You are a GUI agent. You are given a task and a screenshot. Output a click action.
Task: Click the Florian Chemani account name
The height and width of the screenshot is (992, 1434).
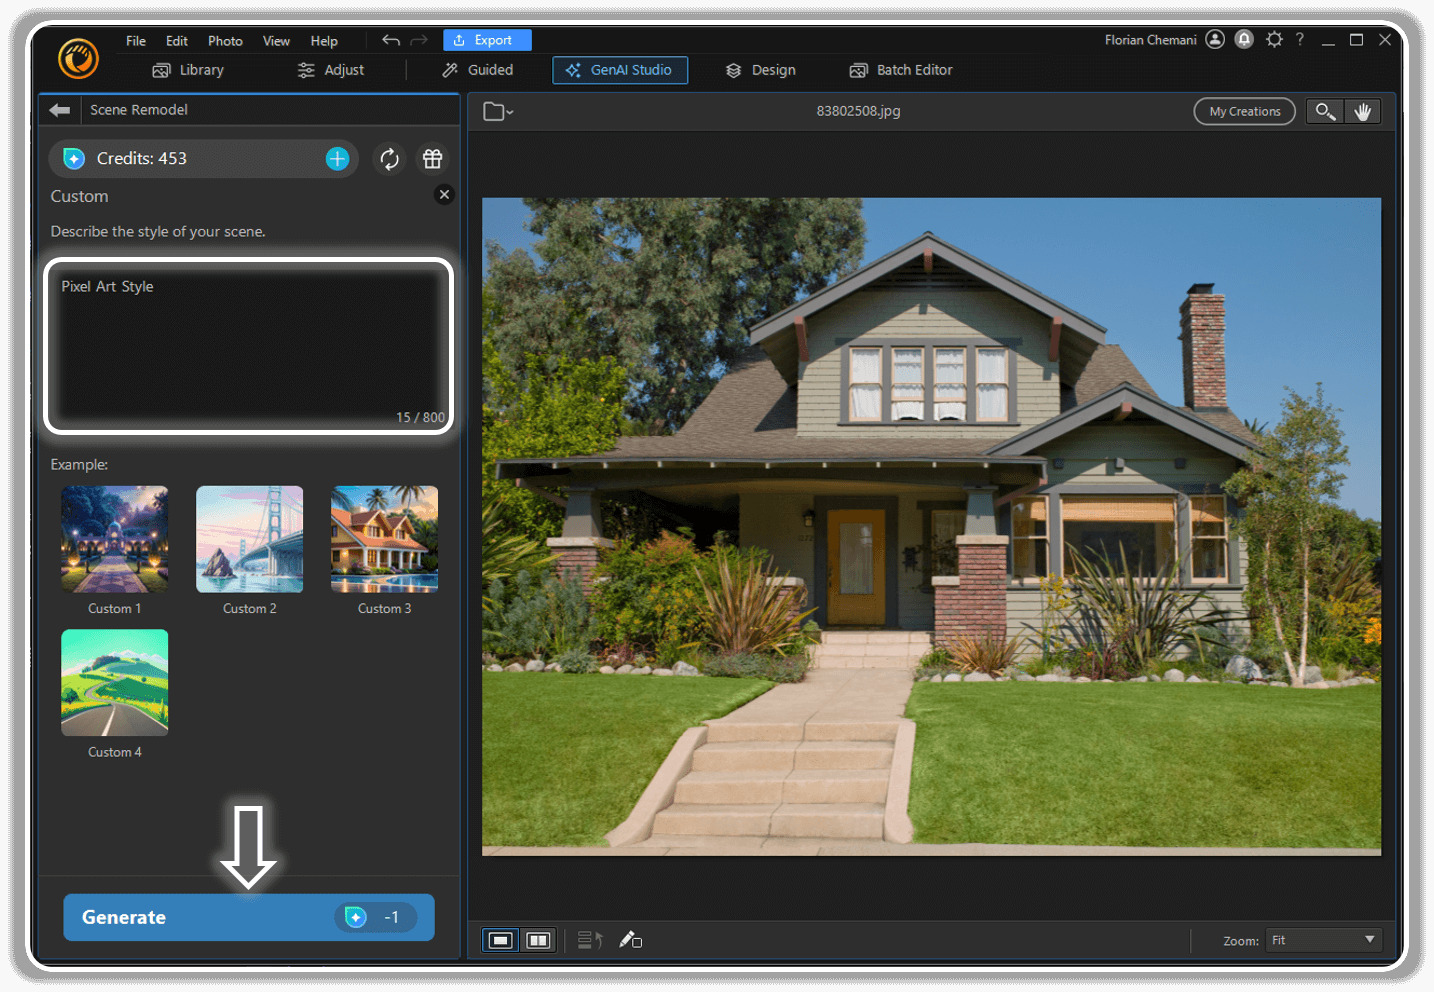1150,40
